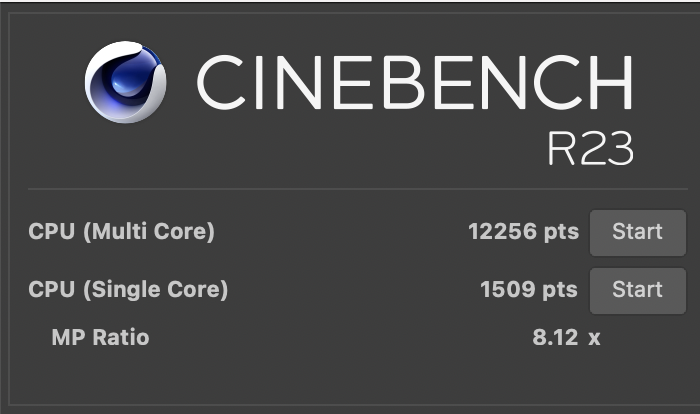
Task: Click the MP Ratio label
Action: (x=100, y=337)
